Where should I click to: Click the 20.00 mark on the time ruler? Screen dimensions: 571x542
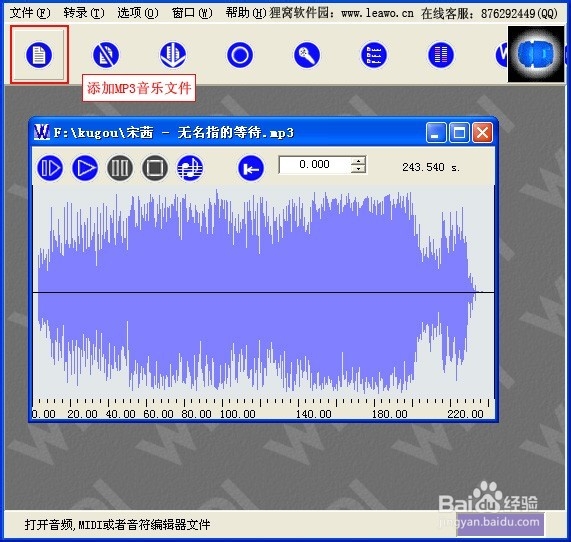(x=82, y=414)
